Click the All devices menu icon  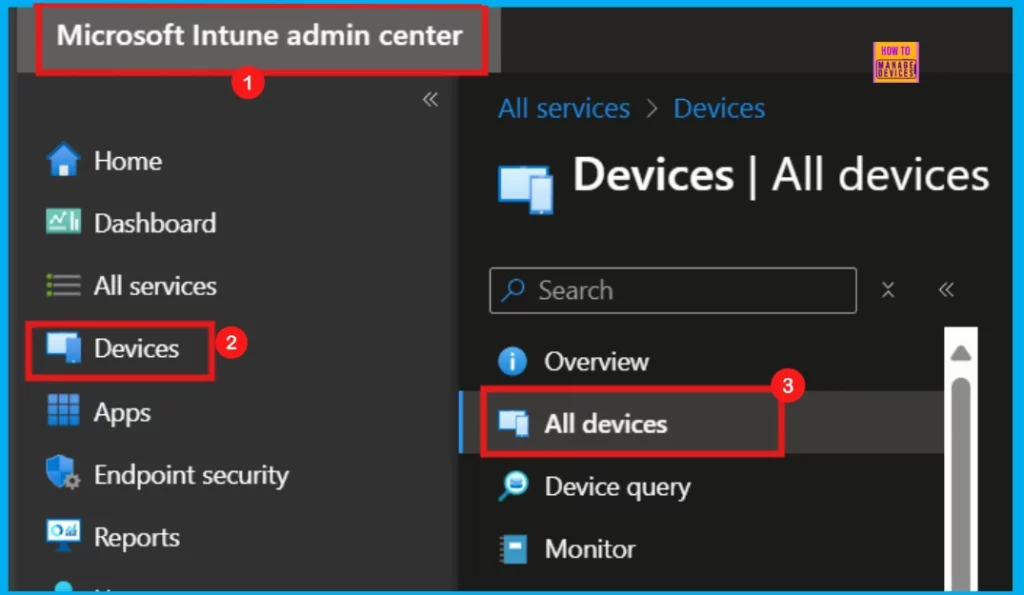click(x=514, y=423)
